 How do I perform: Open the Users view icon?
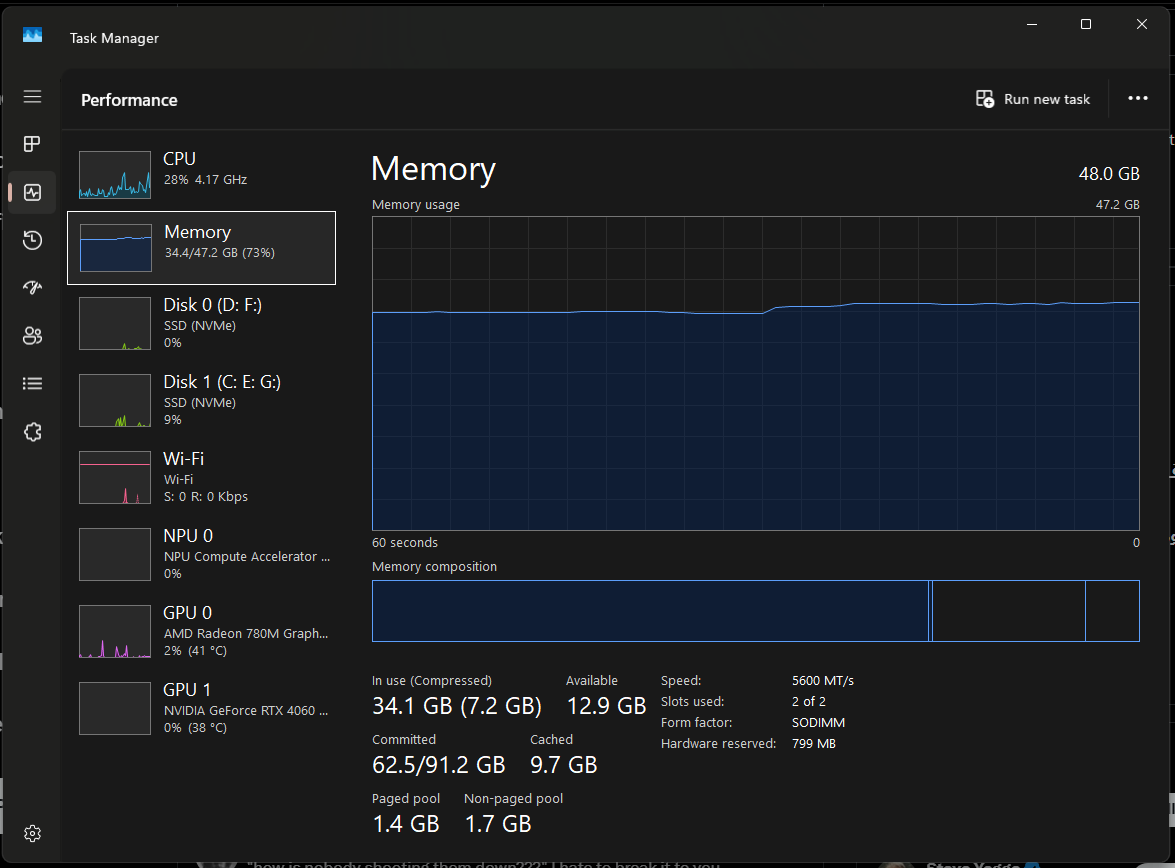(32, 336)
